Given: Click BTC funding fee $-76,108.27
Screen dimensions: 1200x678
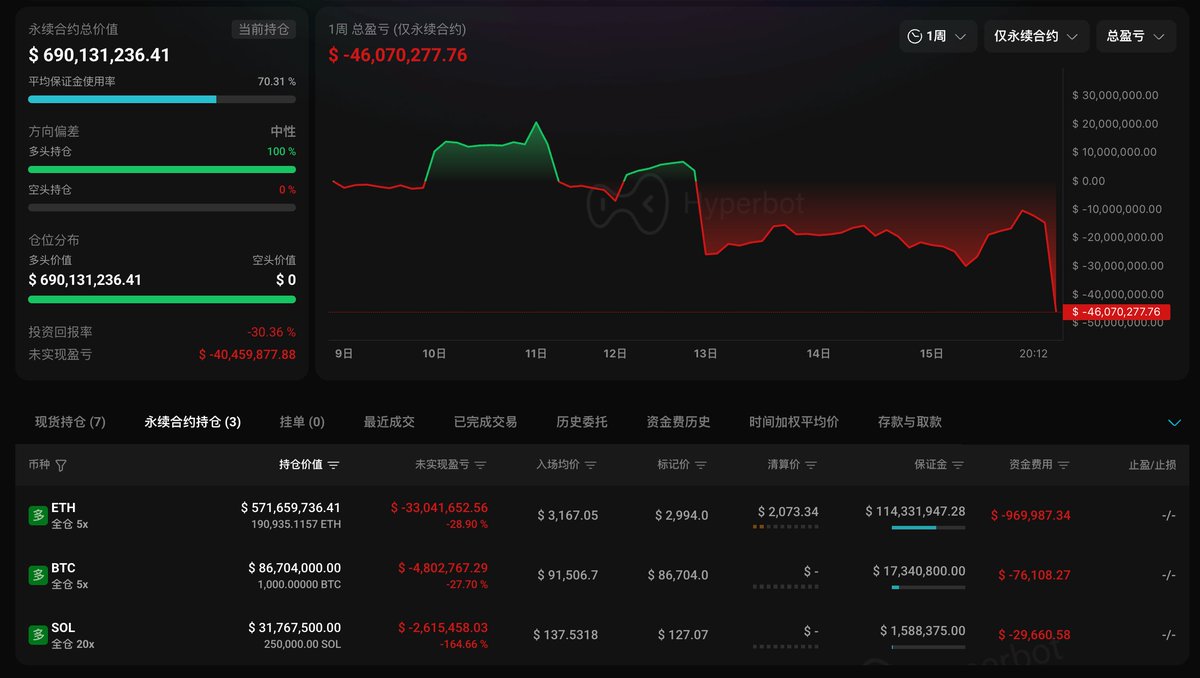Looking at the screenshot, I should [1034, 575].
